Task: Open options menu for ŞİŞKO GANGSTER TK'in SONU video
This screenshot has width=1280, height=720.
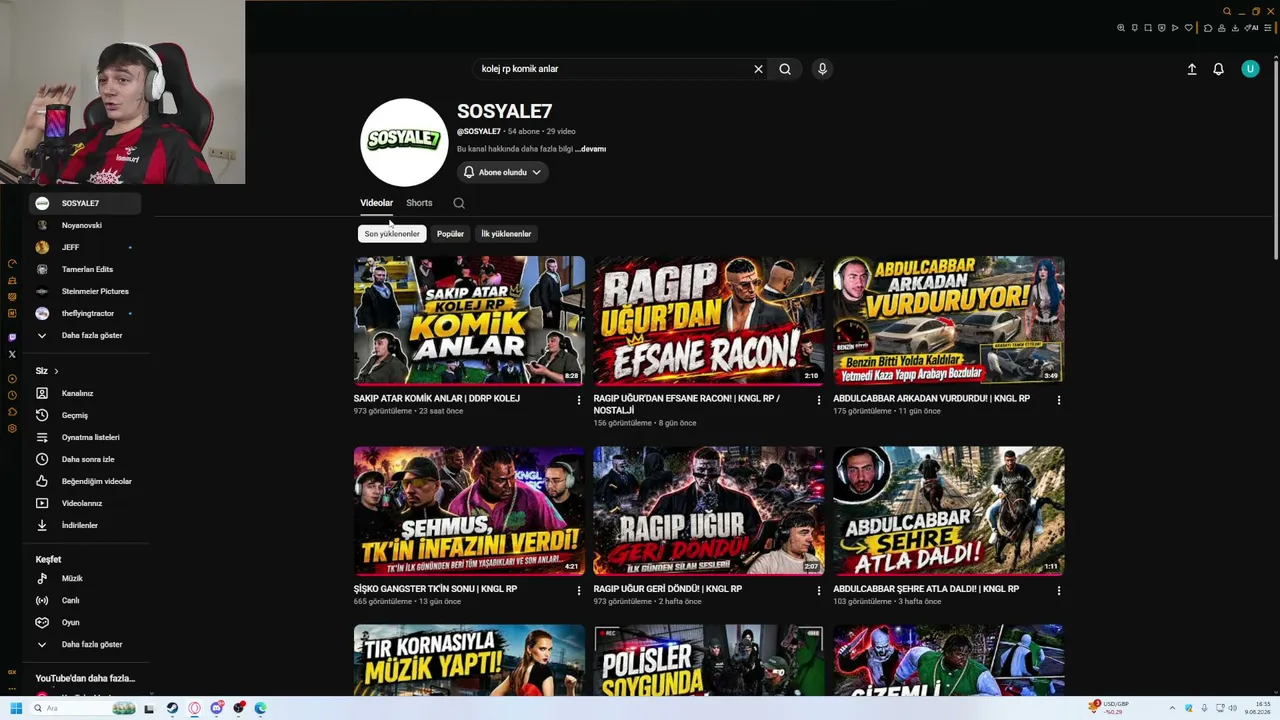Action: (x=578, y=591)
